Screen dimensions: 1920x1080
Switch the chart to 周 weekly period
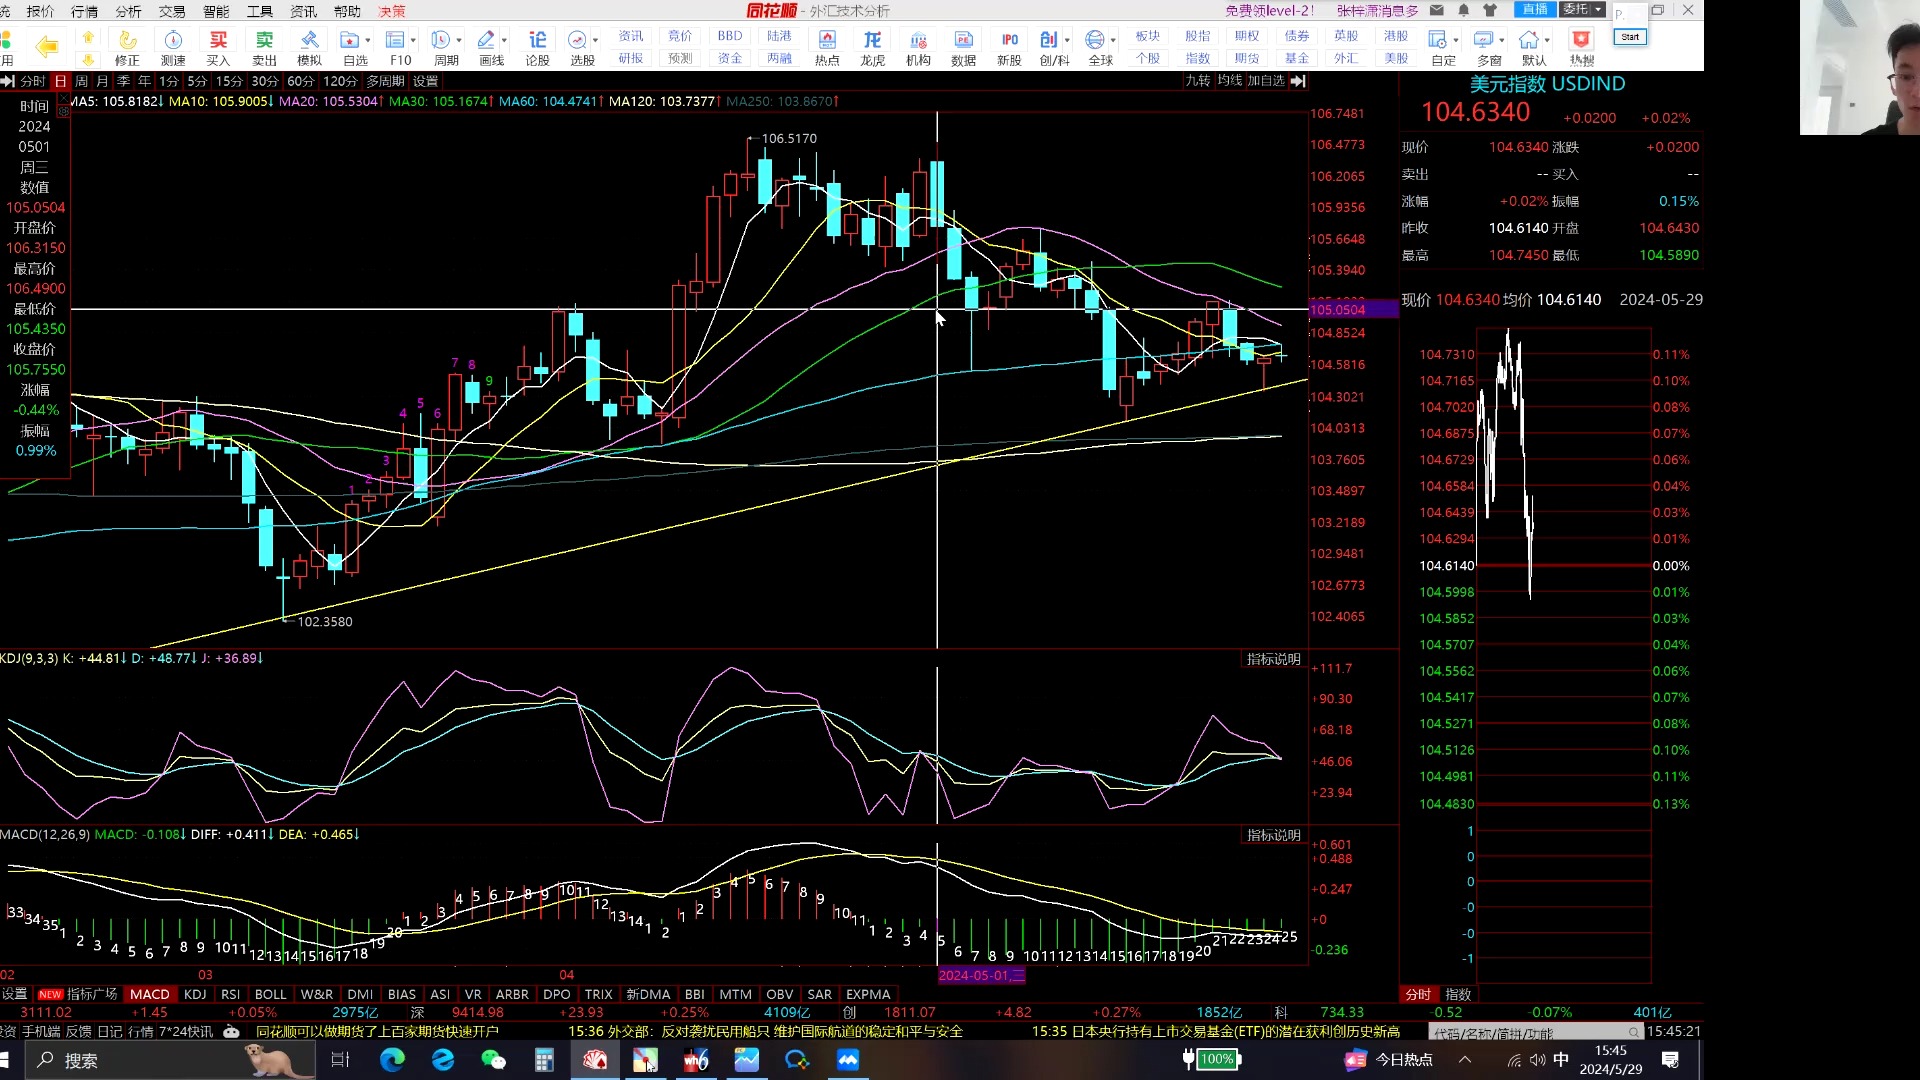point(81,81)
